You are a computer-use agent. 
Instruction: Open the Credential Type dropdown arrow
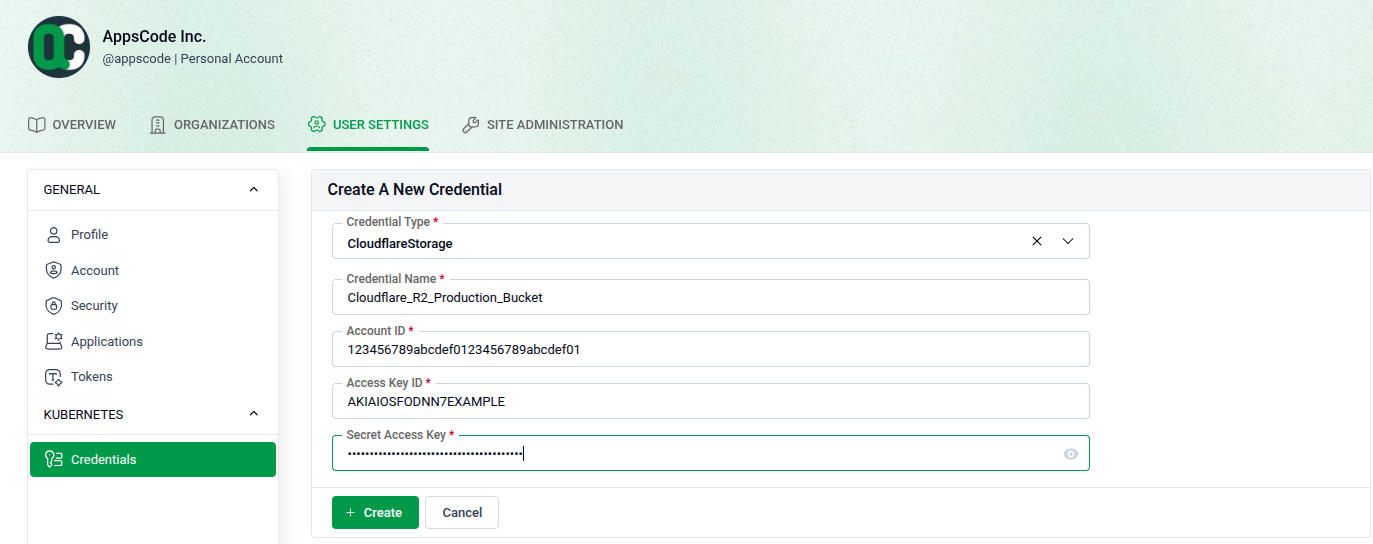tap(1067, 241)
